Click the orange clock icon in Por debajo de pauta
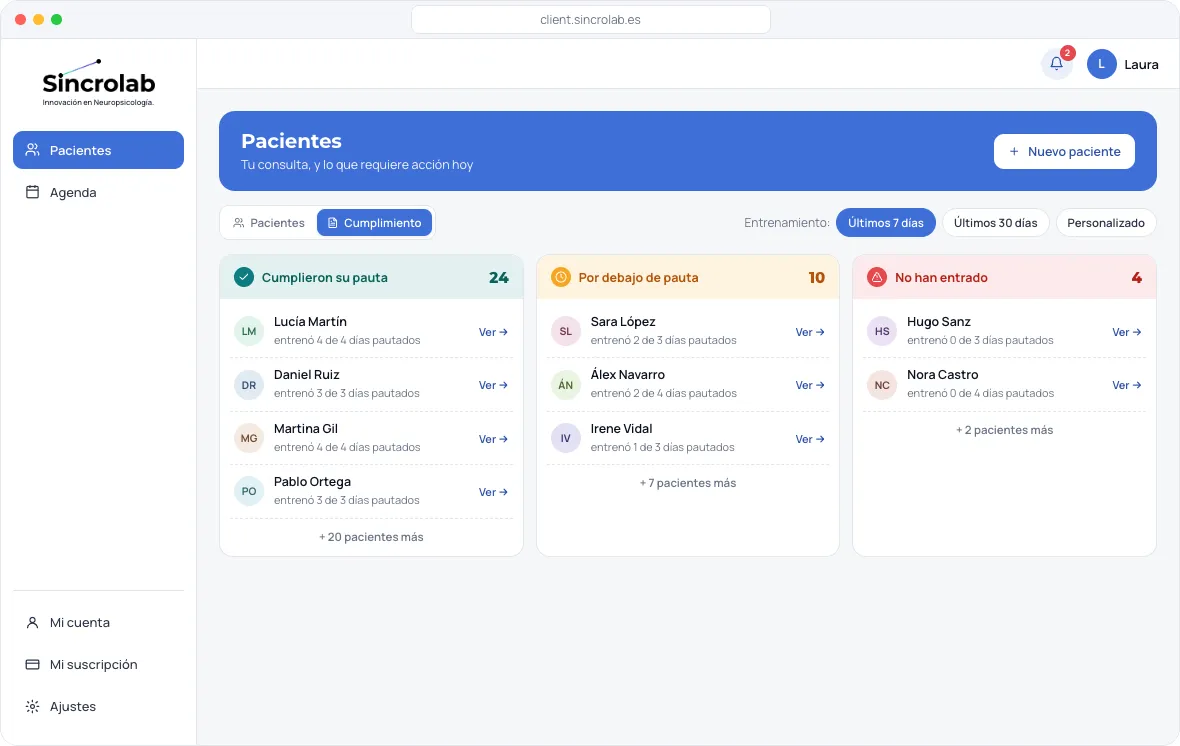The image size is (1180, 746). pyautogui.click(x=561, y=277)
